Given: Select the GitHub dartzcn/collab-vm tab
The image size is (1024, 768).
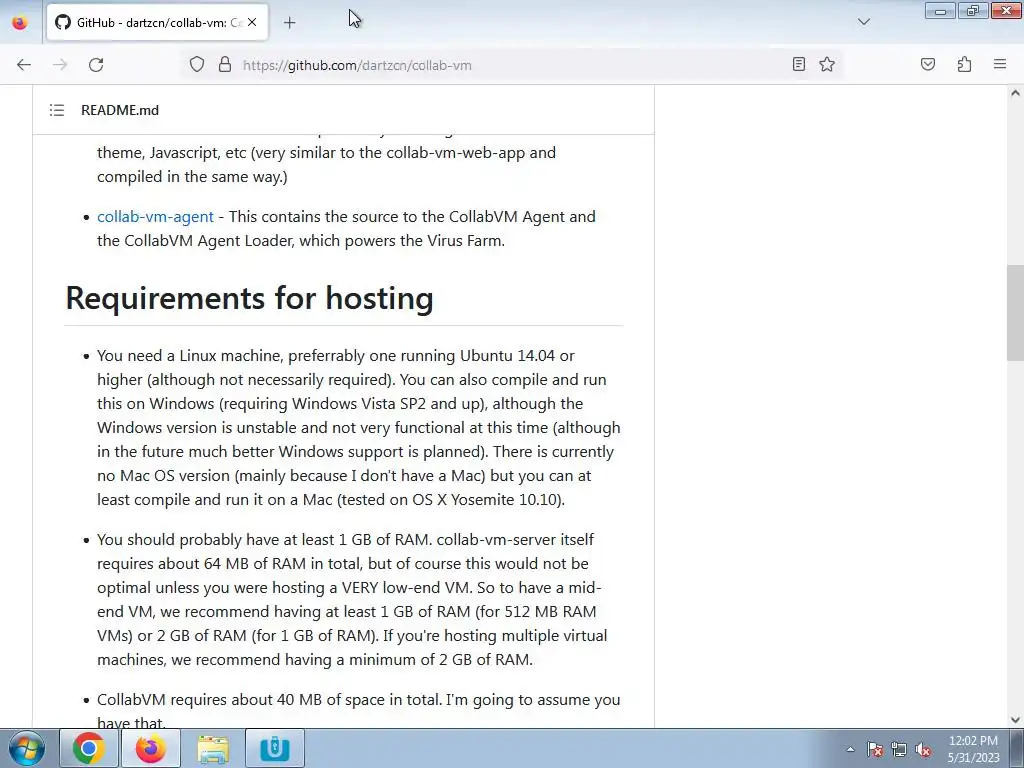Looking at the screenshot, I should [x=157, y=22].
